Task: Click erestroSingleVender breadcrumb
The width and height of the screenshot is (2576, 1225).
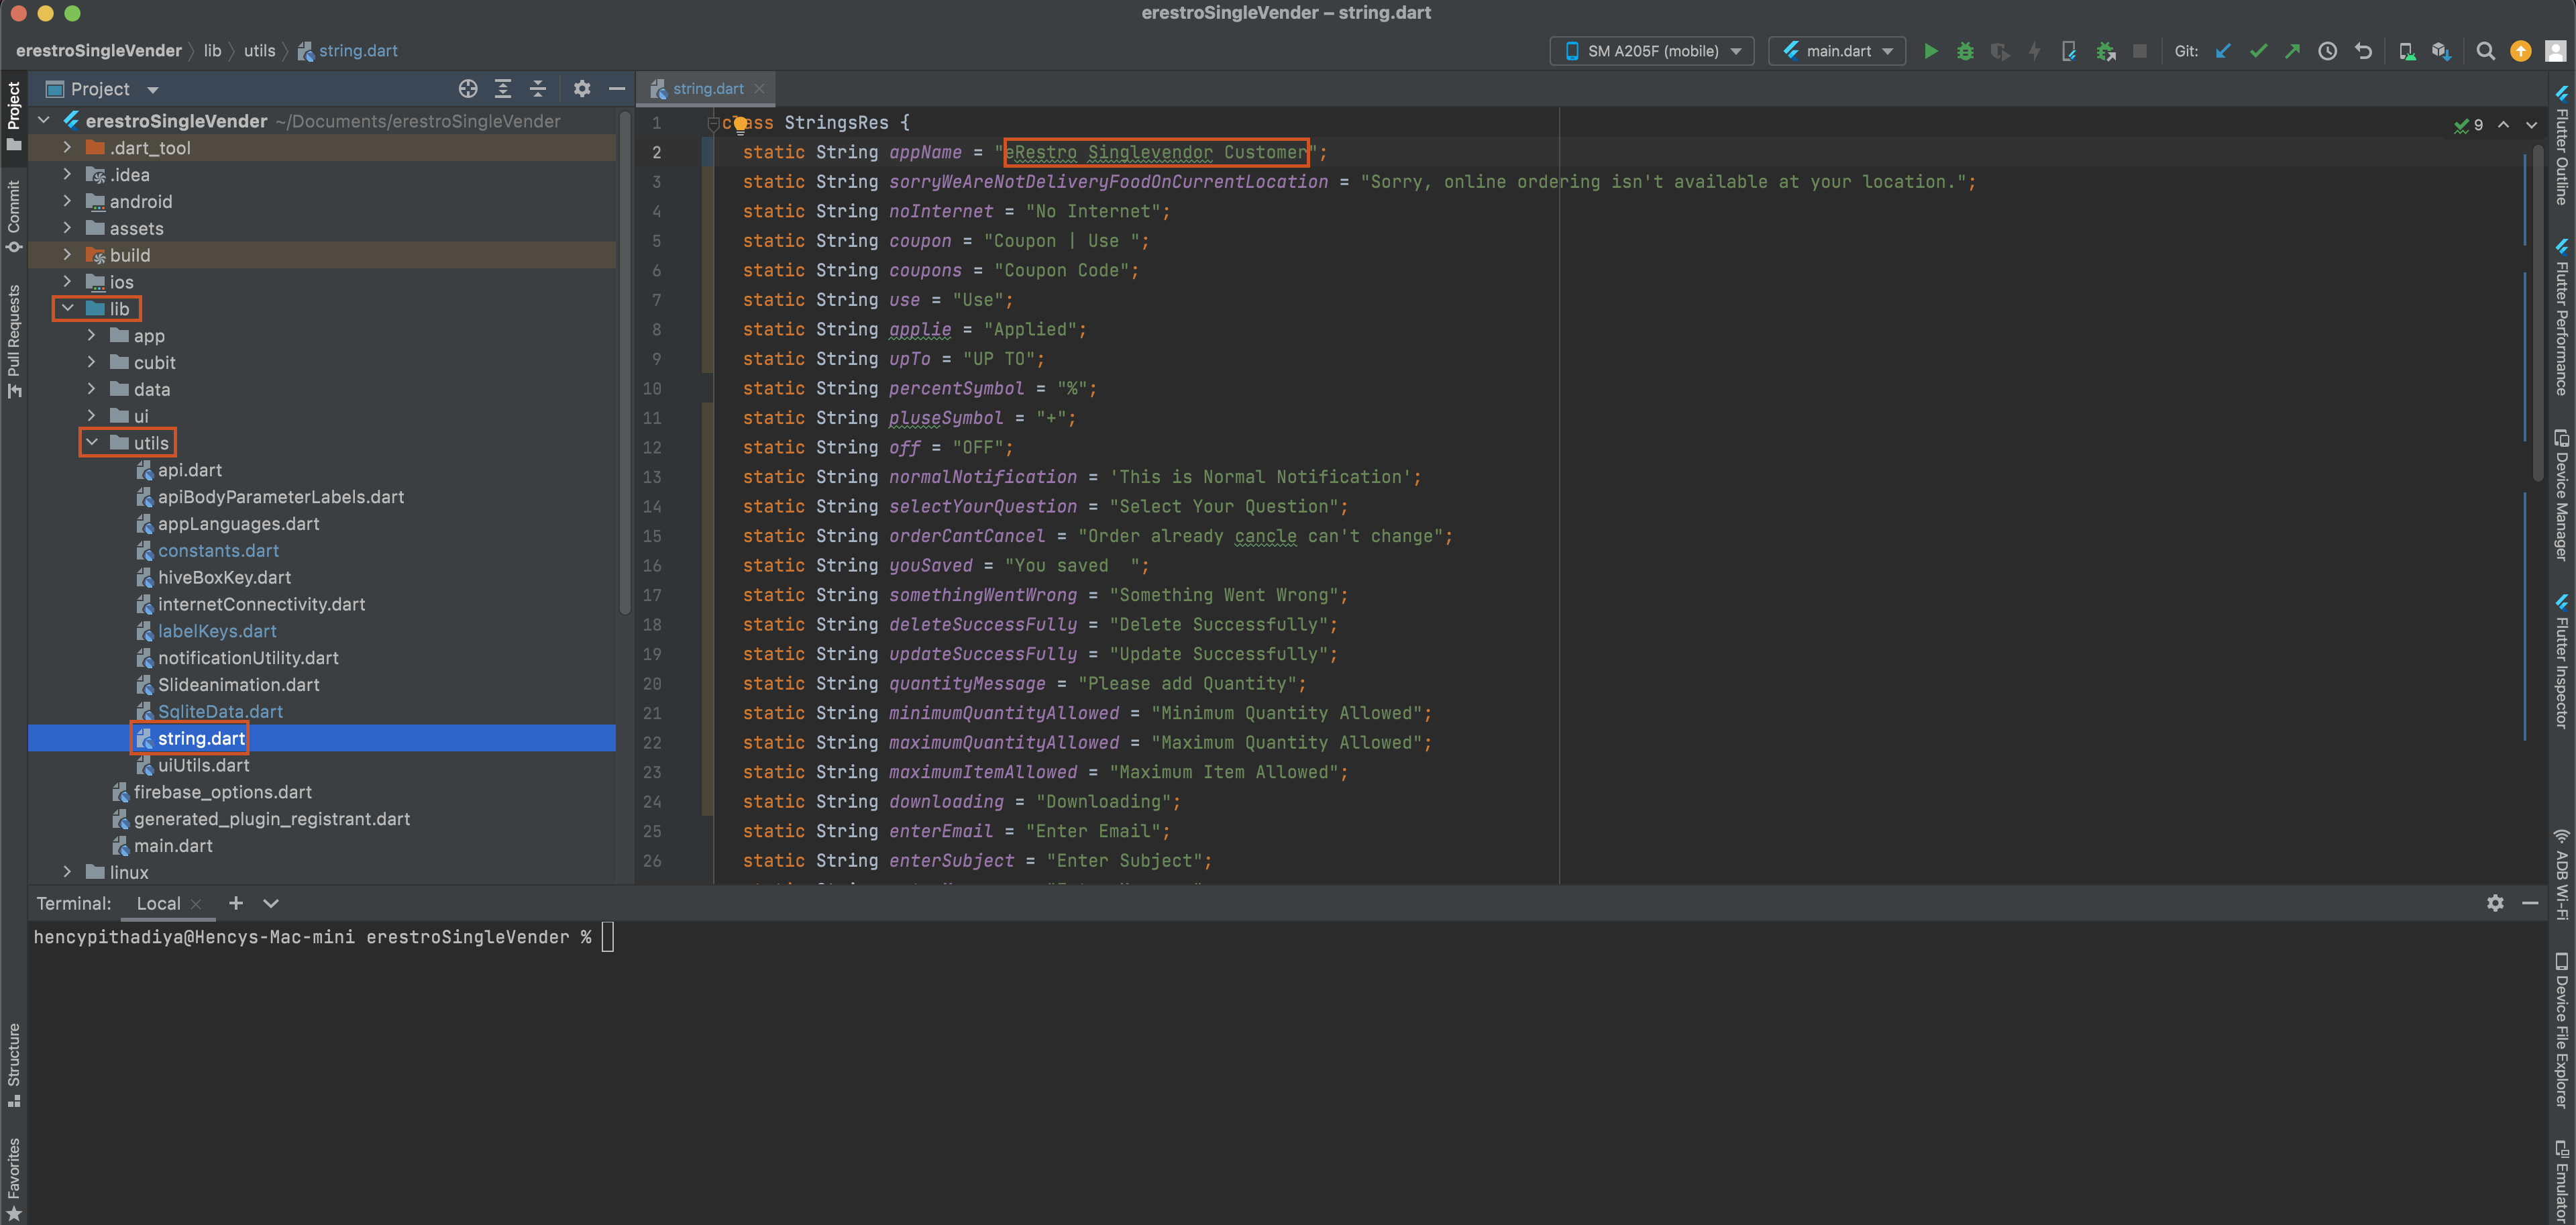Action: pos(99,51)
